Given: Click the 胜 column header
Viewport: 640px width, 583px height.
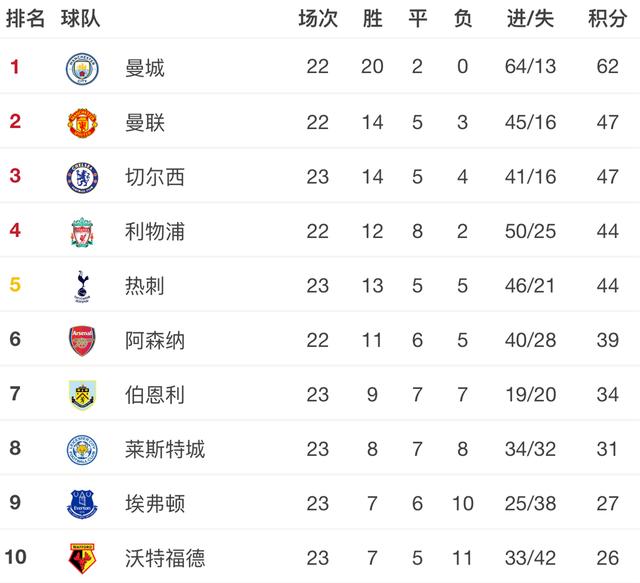Looking at the screenshot, I should [372, 18].
